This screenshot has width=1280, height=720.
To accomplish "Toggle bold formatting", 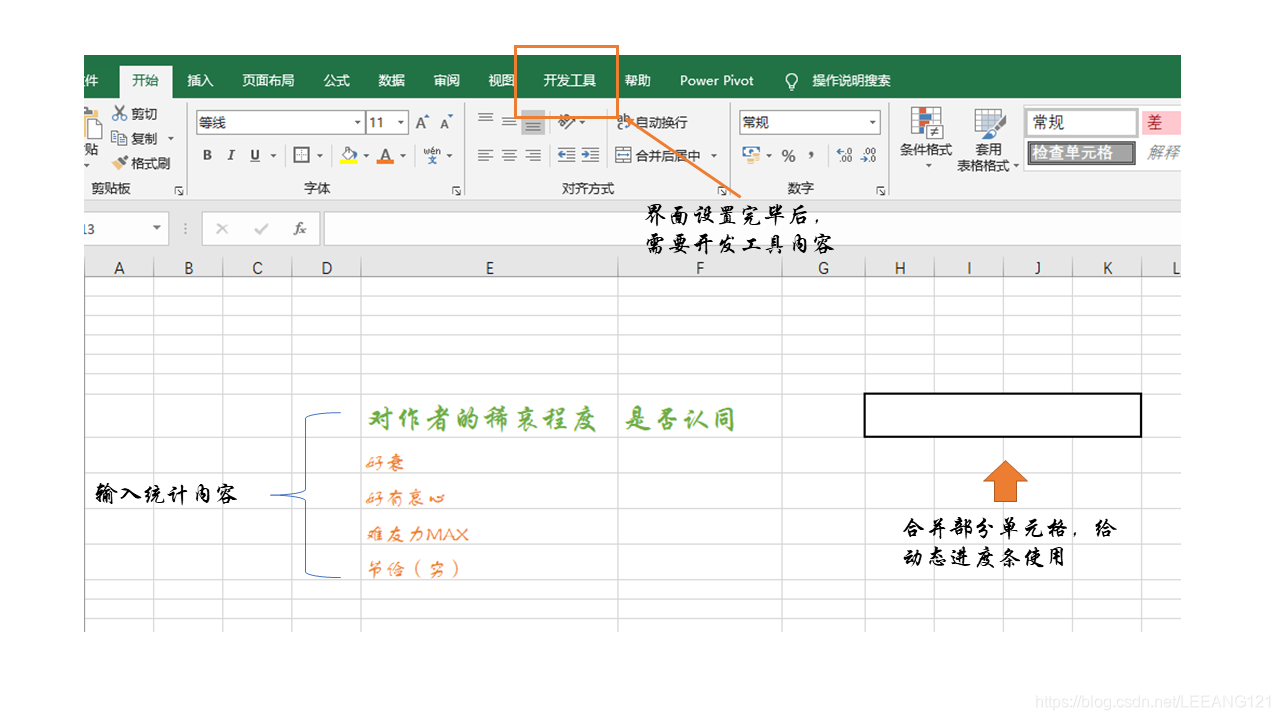I will 207,155.
